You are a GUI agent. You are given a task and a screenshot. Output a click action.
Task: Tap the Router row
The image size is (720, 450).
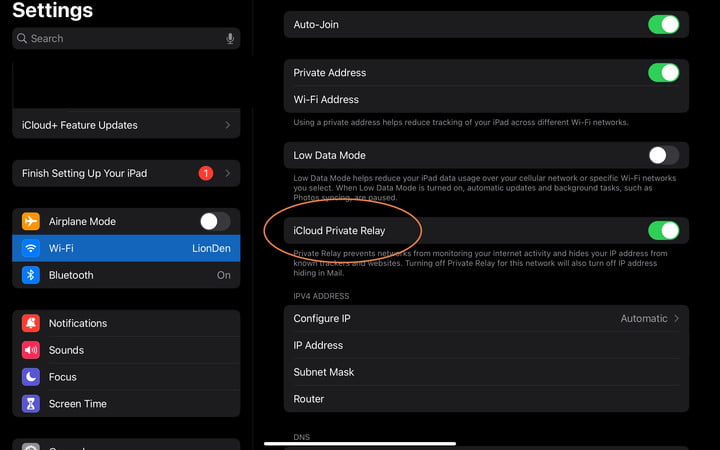click(x=486, y=399)
